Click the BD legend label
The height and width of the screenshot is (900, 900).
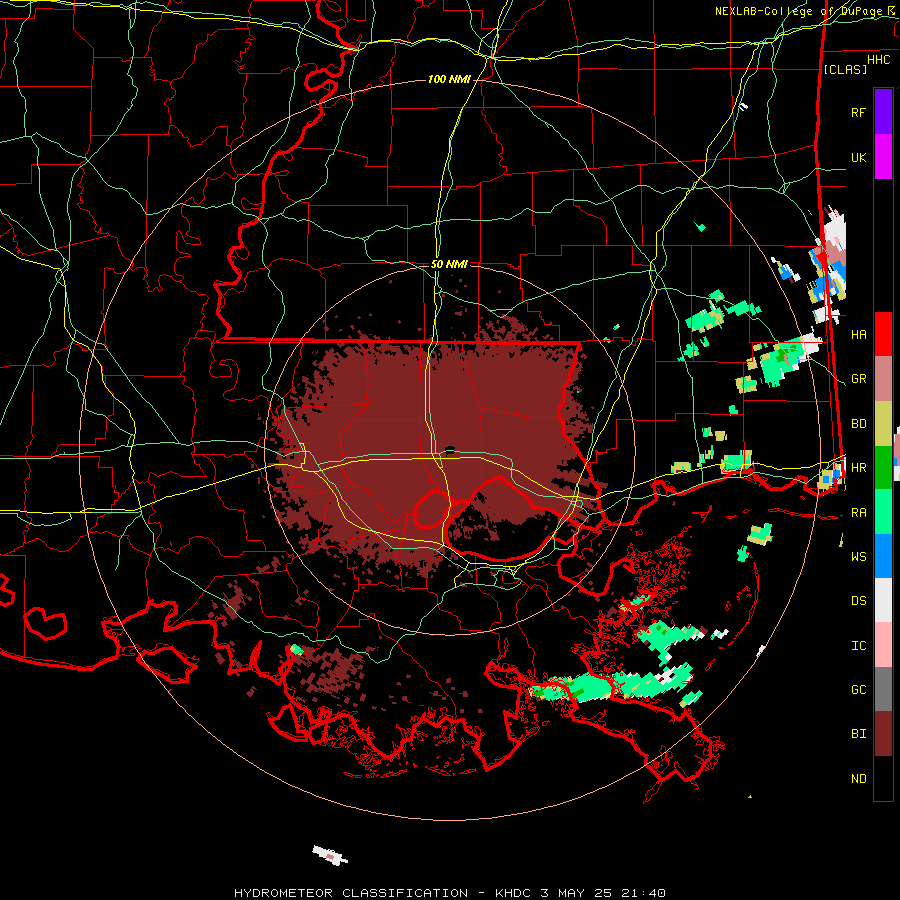859,424
